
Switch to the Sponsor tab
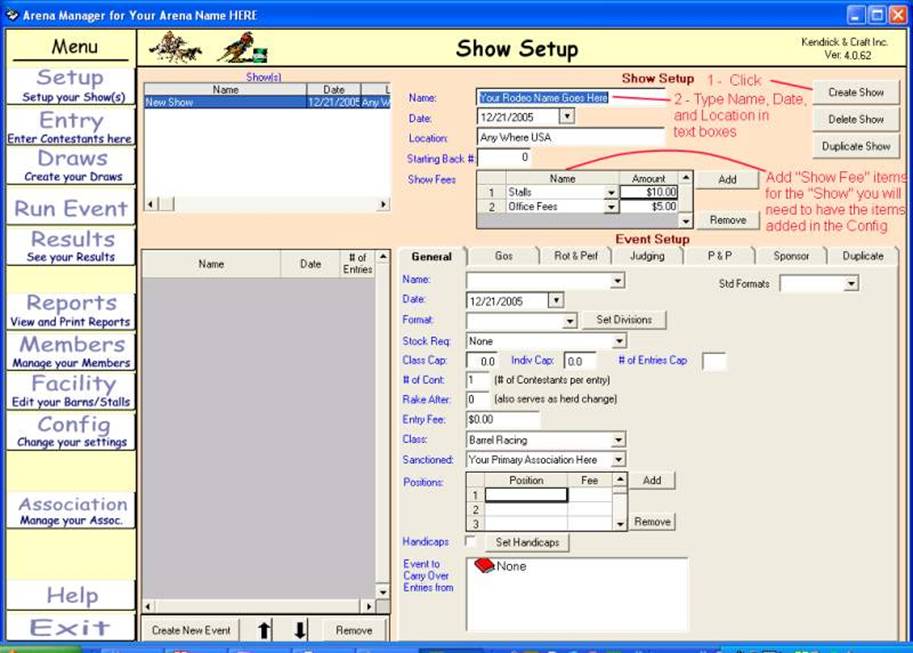point(790,256)
